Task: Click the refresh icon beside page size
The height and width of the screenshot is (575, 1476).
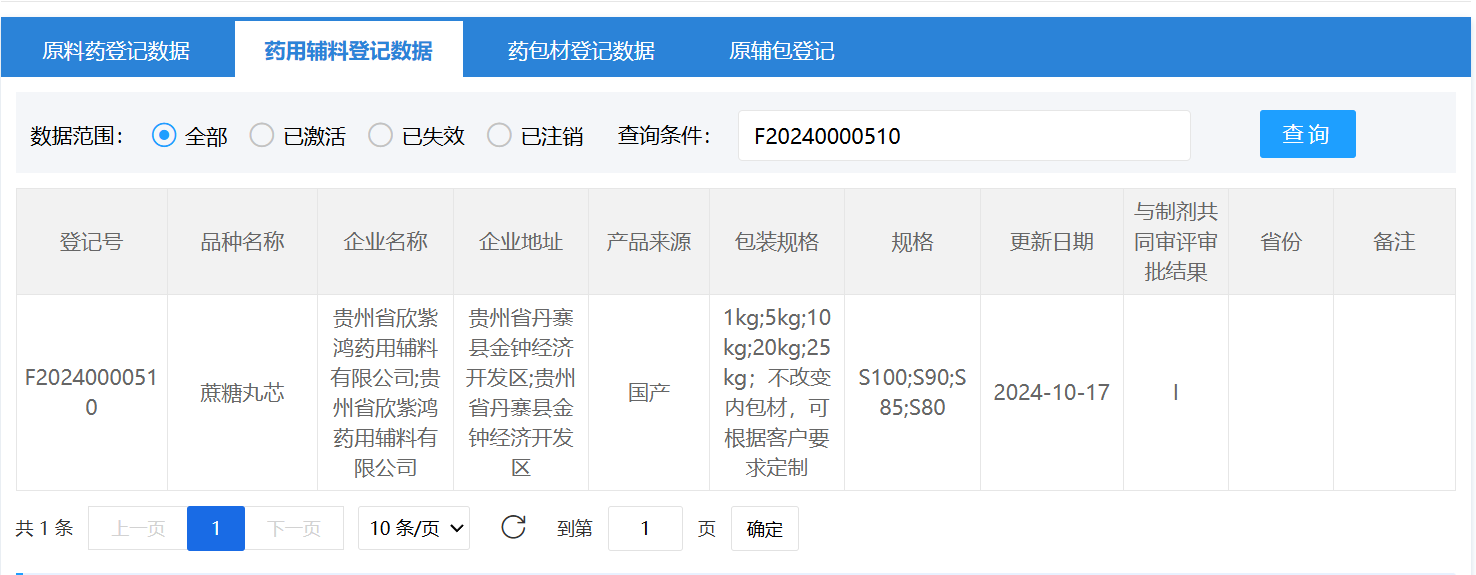Action: 514,528
